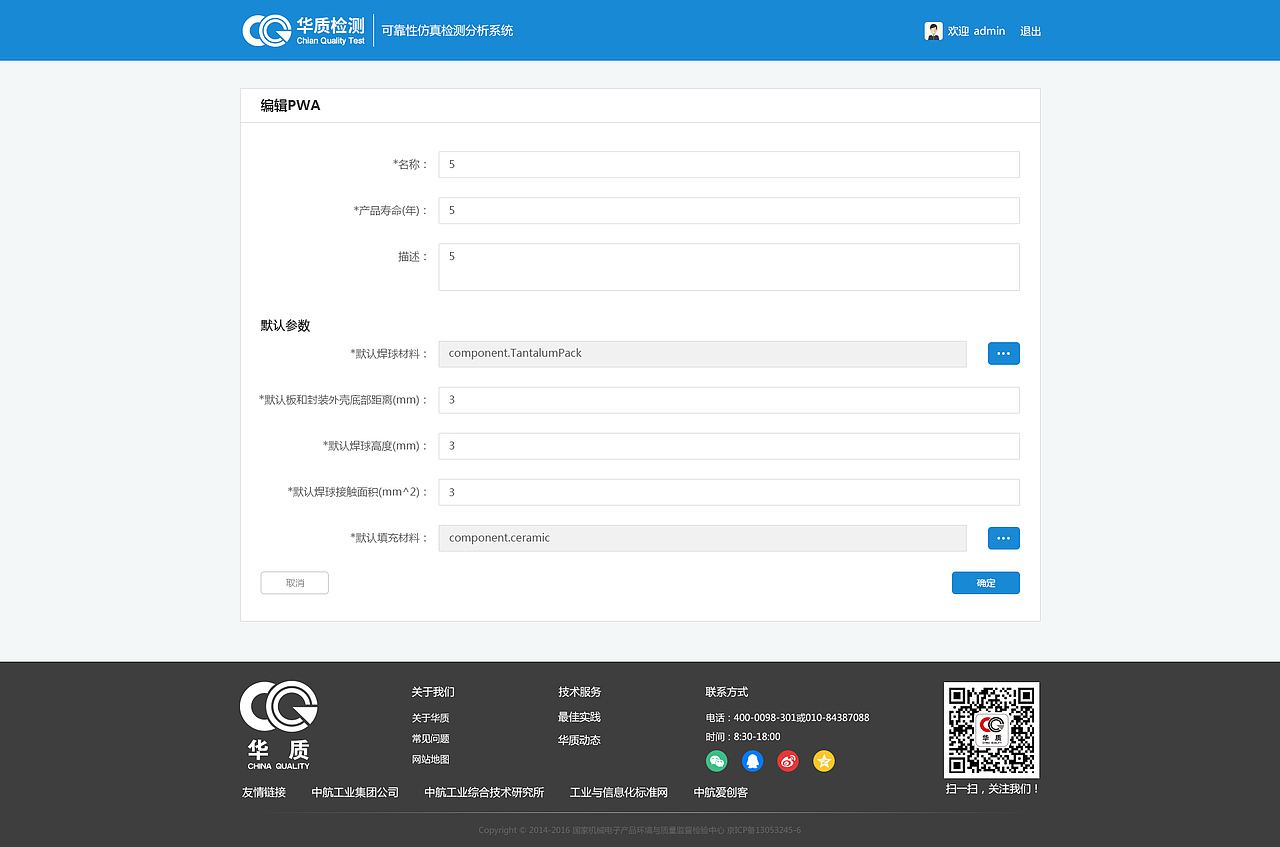
Task: Click the copyright ICP notice text
Action: (x=640, y=830)
